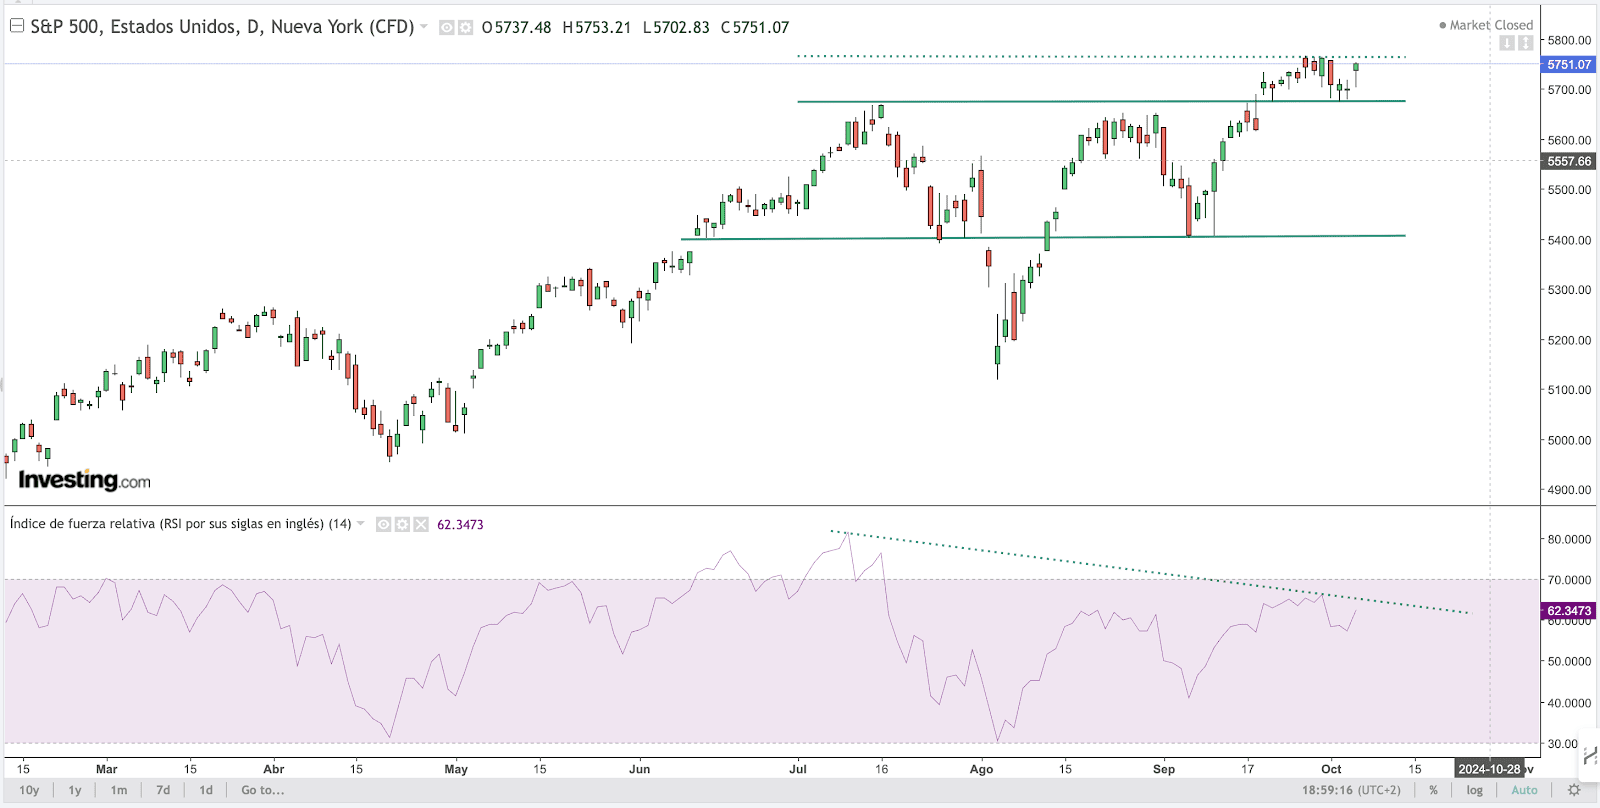
Task: Click the maximize pane double-arrow icon
Action: pyautogui.click(x=1525, y=43)
